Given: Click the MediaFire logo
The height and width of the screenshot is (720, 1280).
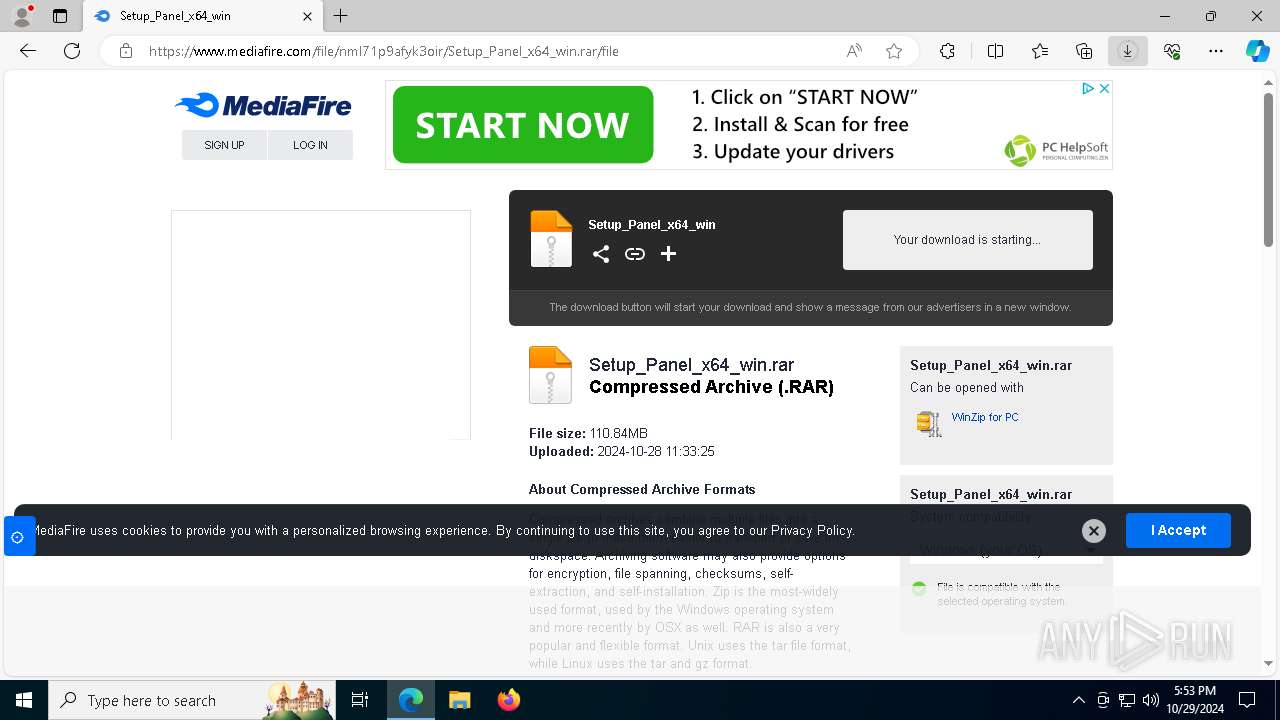Looking at the screenshot, I should click(x=263, y=105).
